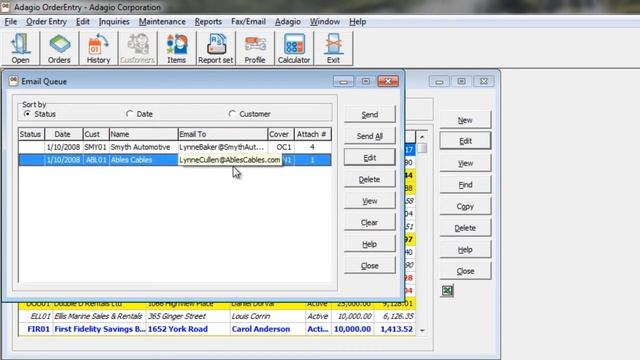Click View in the customers window

(x=465, y=163)
